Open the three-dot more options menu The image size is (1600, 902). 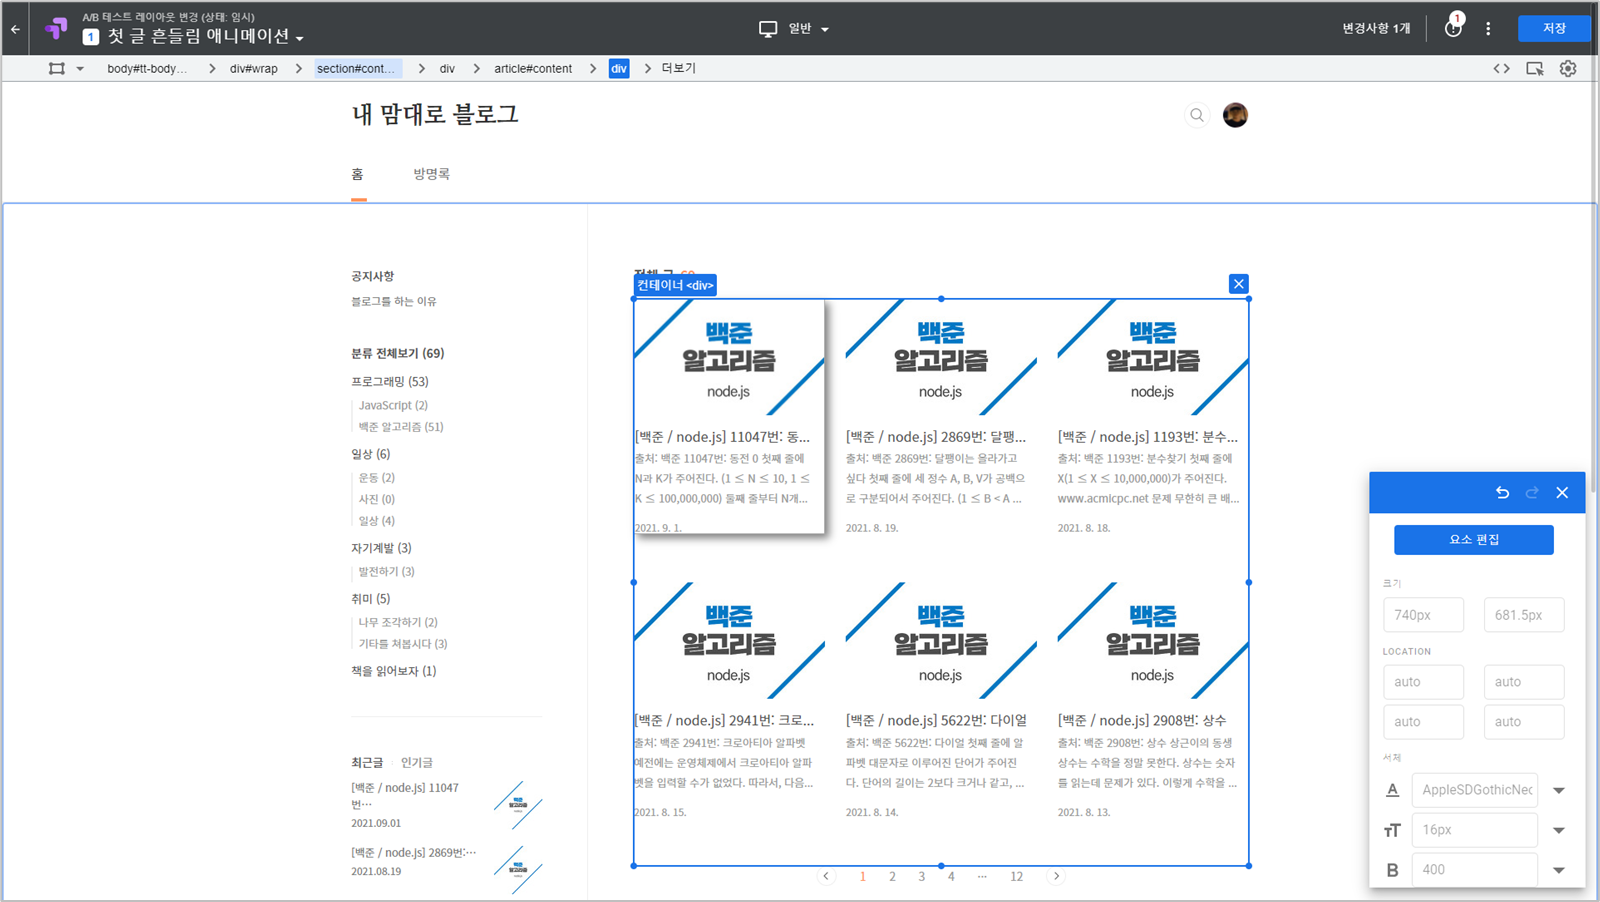pos(1488,29)
